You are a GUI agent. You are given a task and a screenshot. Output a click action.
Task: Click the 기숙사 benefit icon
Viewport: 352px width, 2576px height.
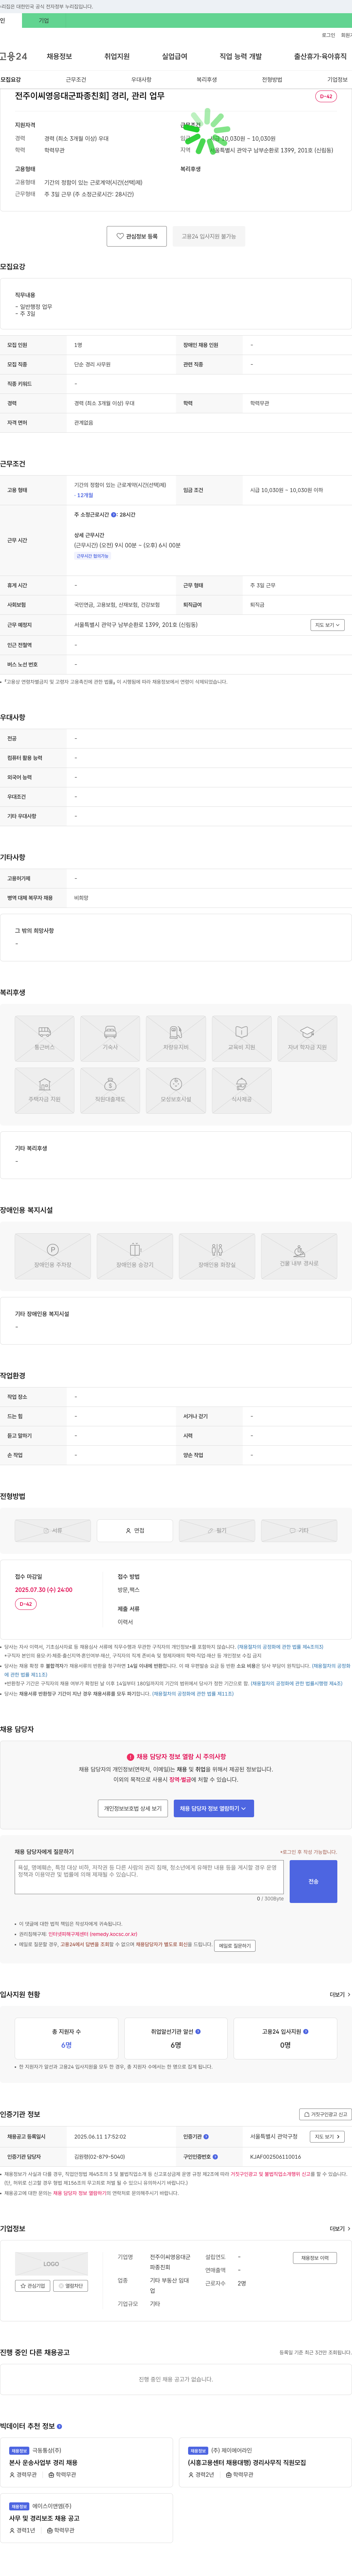[110, 1038]
